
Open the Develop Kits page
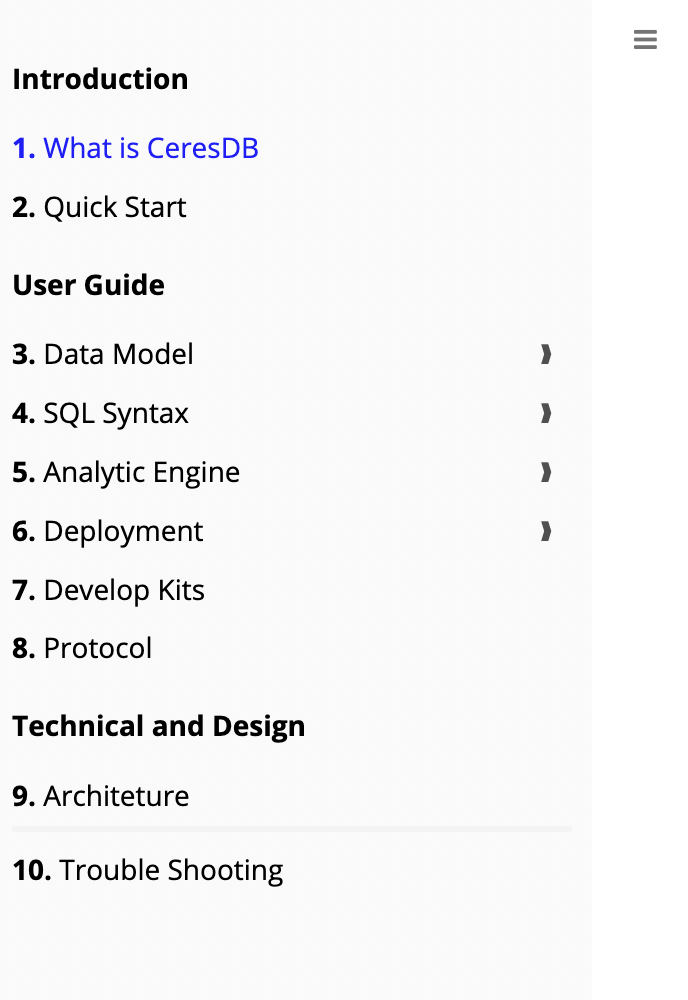[x=108, y=591]
